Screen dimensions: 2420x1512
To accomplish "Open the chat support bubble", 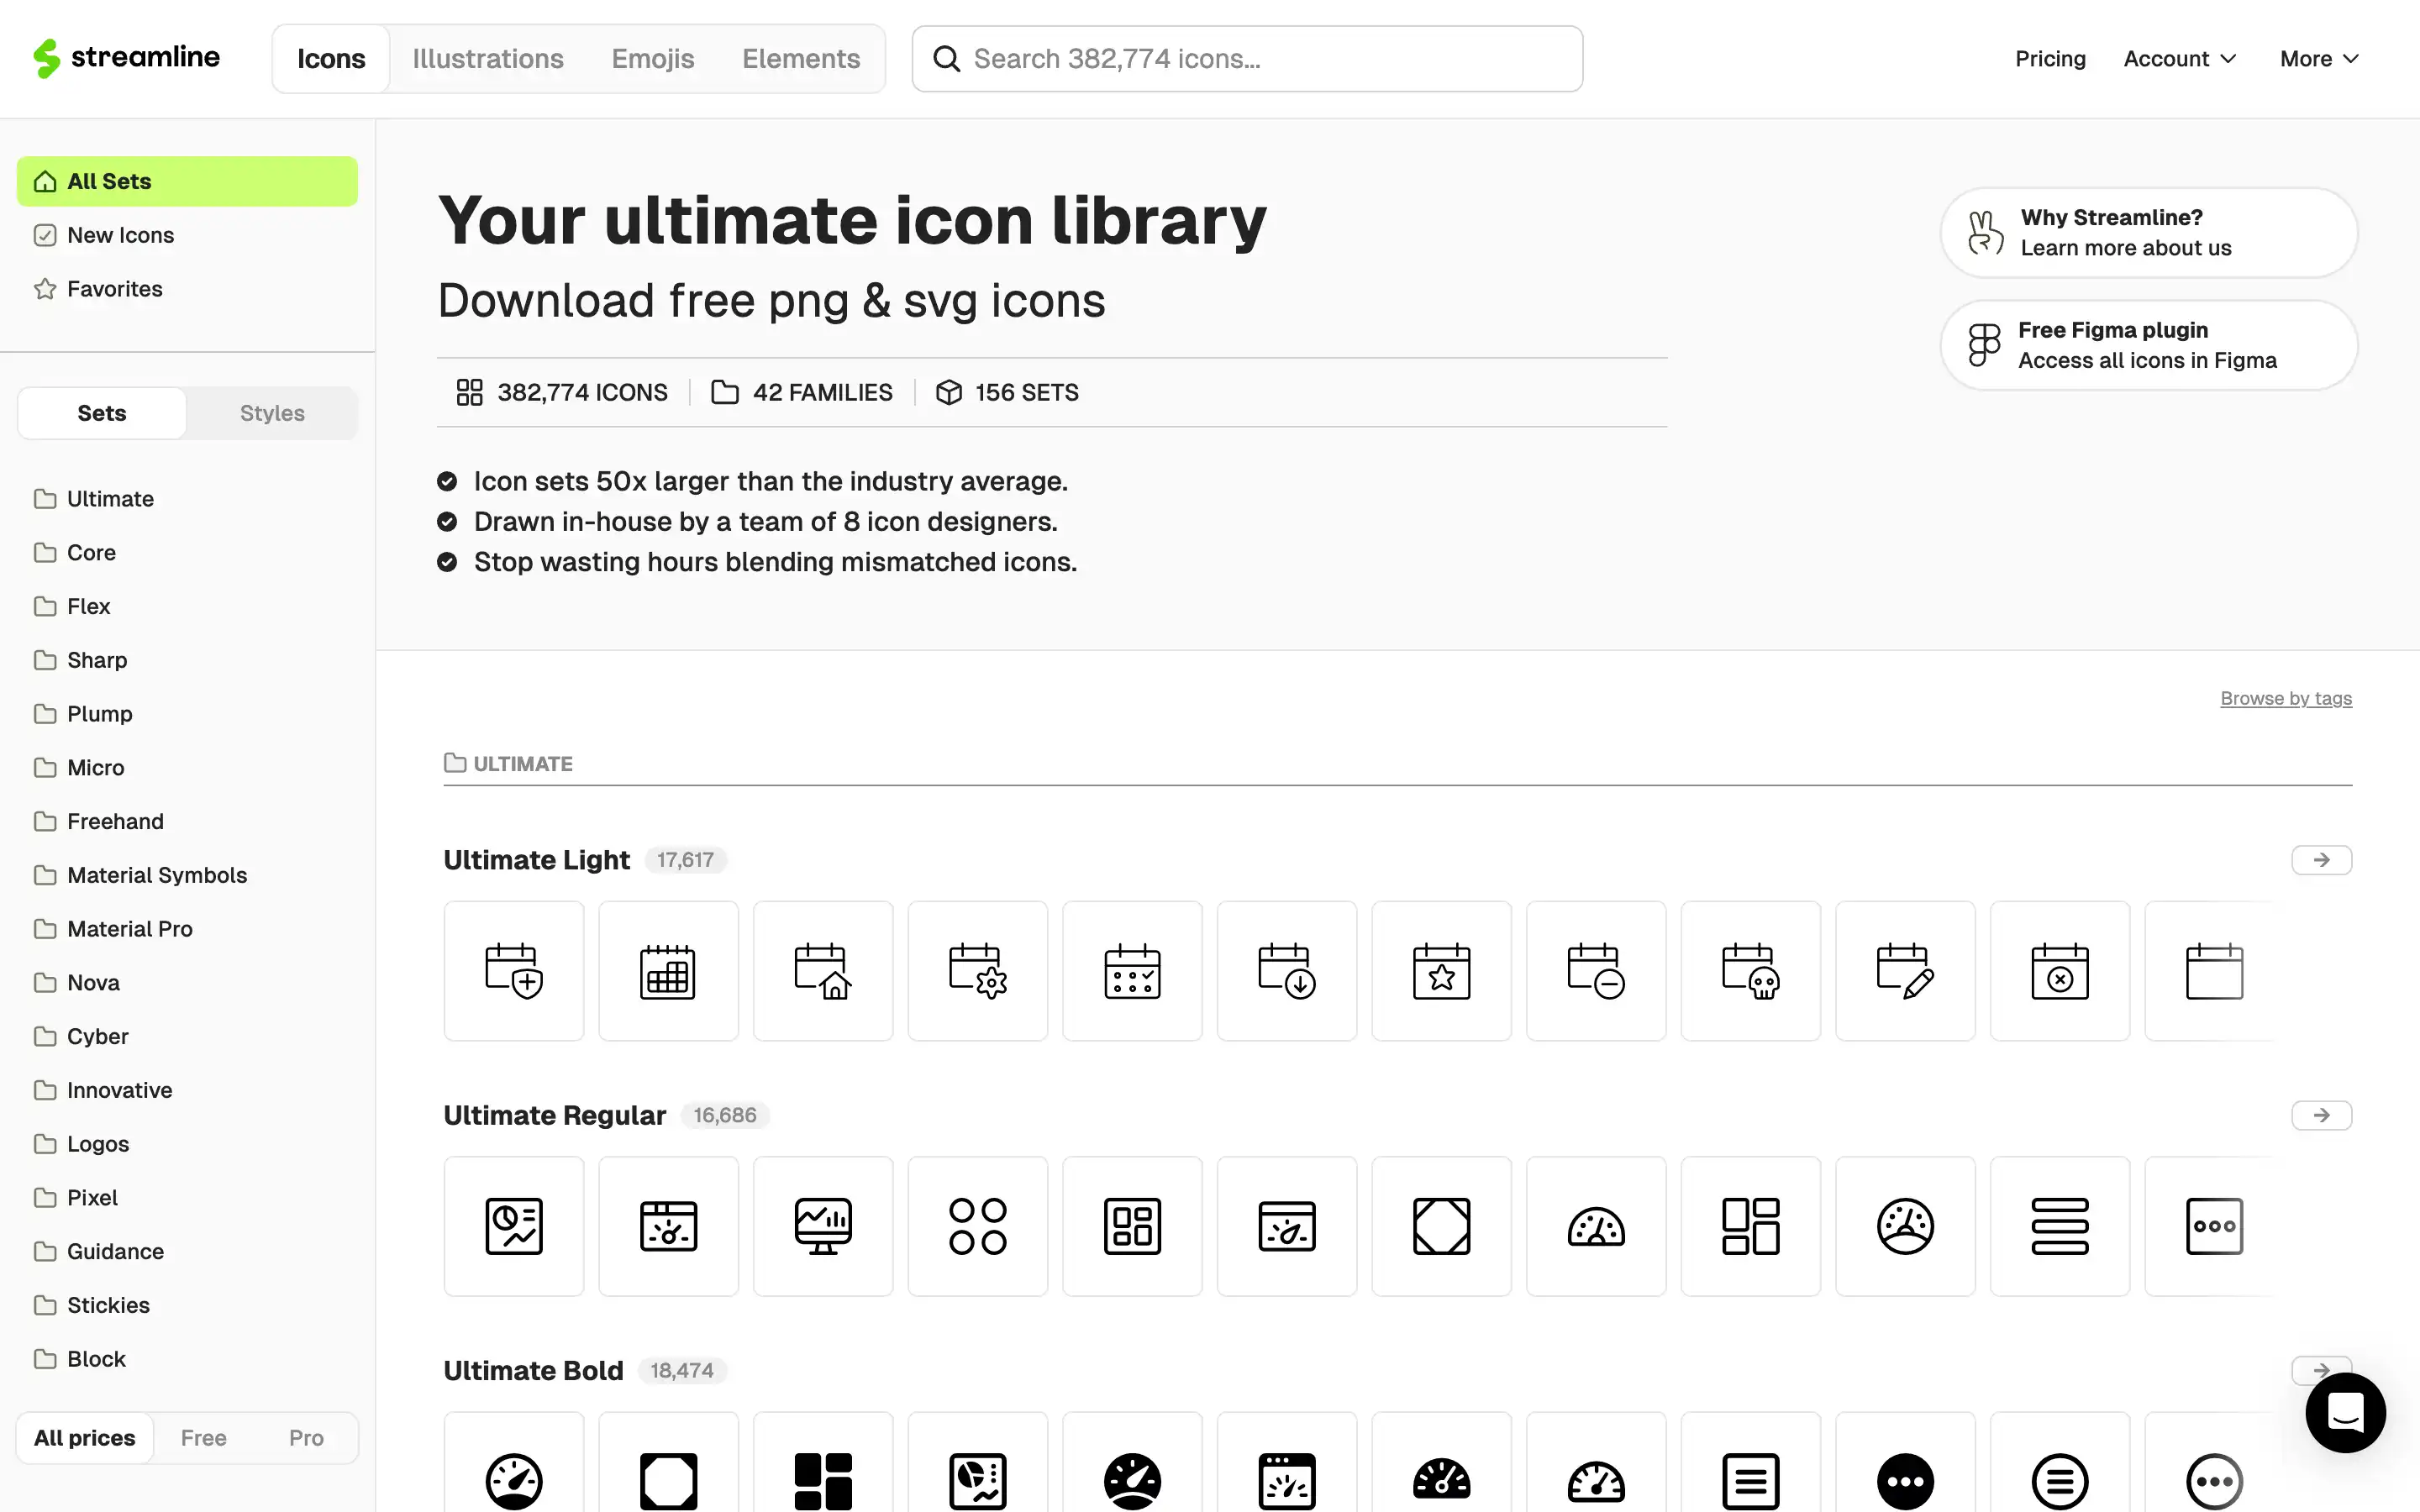I will pos(2345,1412).
